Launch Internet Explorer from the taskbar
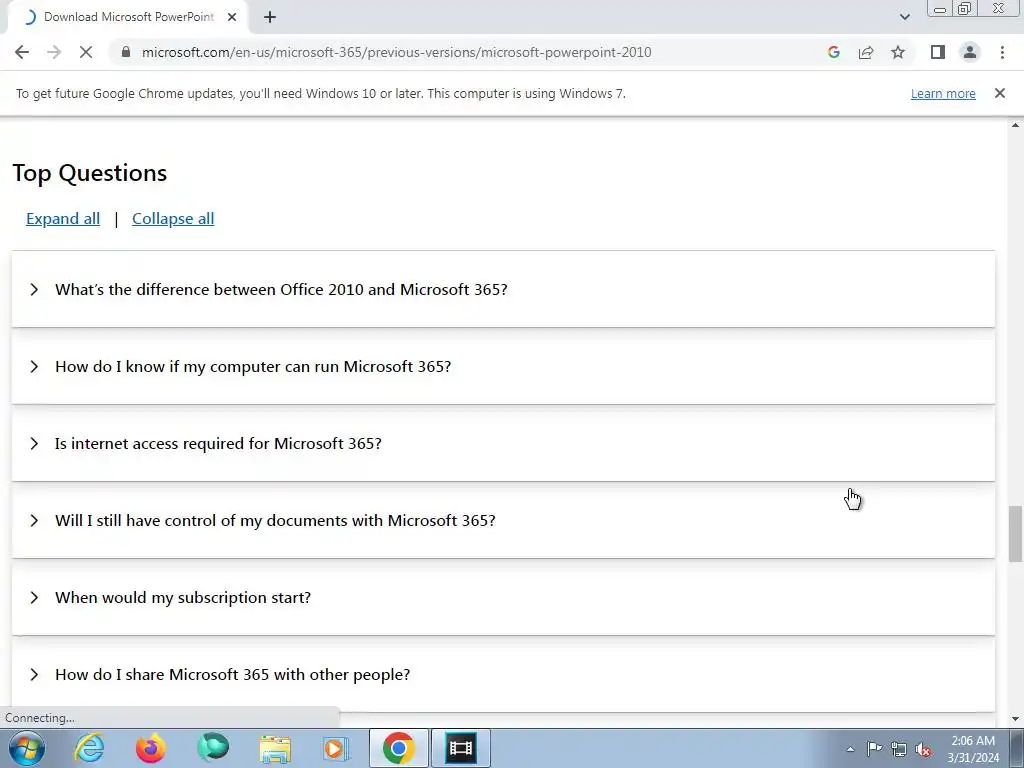Screen dimensions: 1024x768 click(x=89, y=748)
